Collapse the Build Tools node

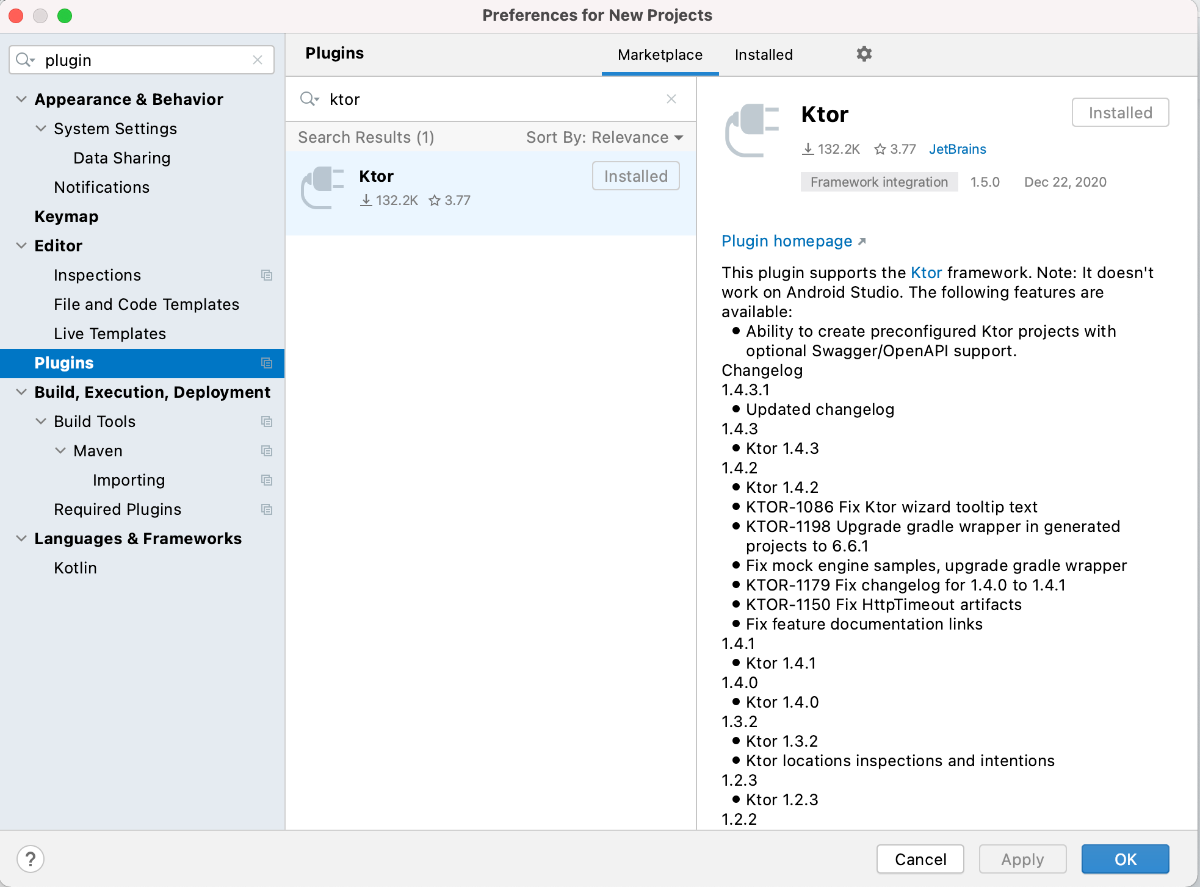tap(41, 422)
